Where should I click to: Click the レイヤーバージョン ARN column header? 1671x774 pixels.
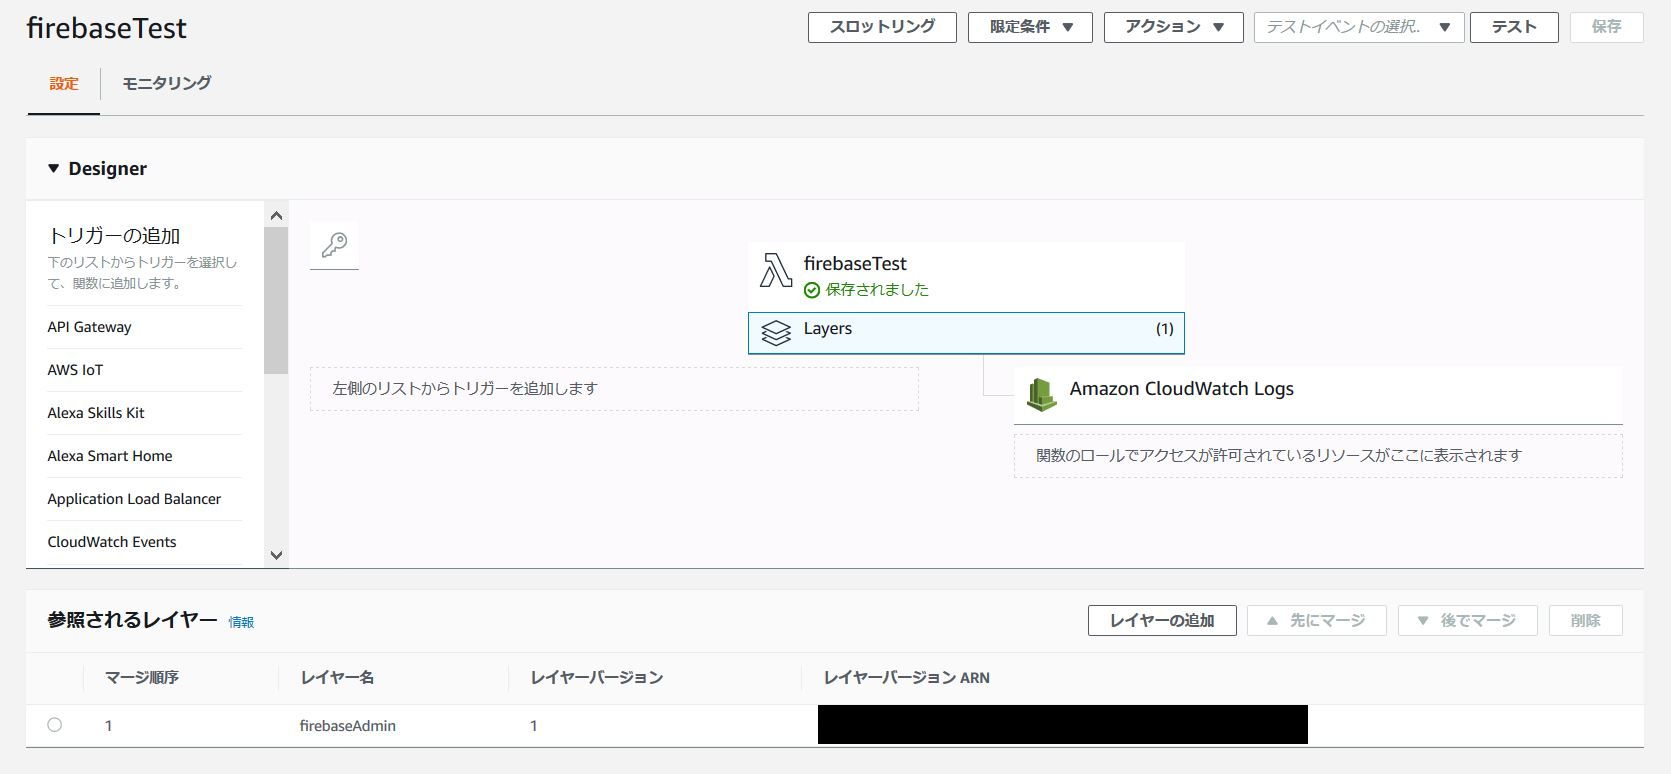tap(906, 678)
